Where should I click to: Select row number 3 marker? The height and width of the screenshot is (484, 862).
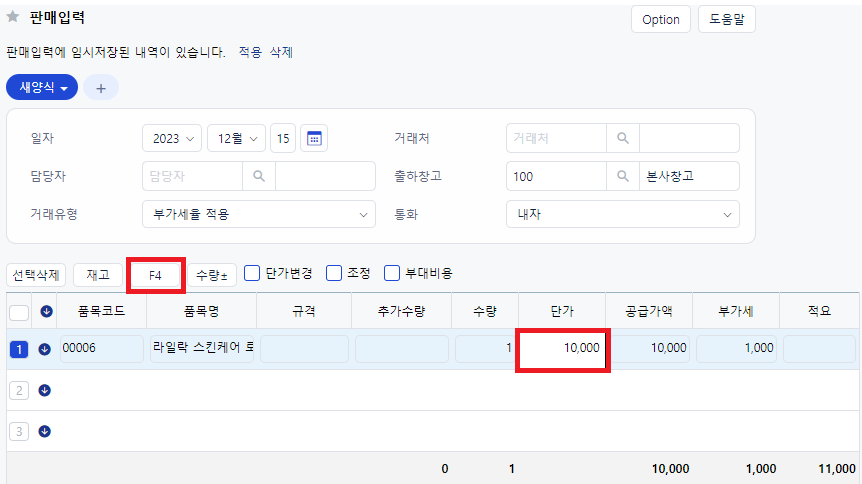[19, 432]
